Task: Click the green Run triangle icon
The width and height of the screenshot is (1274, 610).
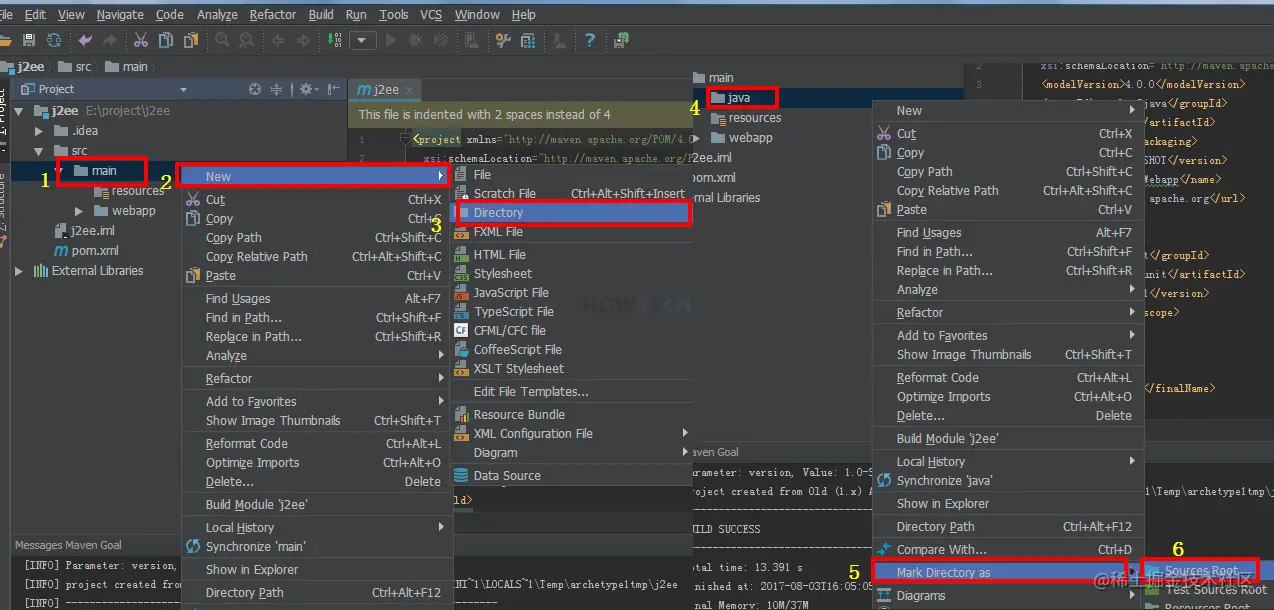Action: point(391,40)
